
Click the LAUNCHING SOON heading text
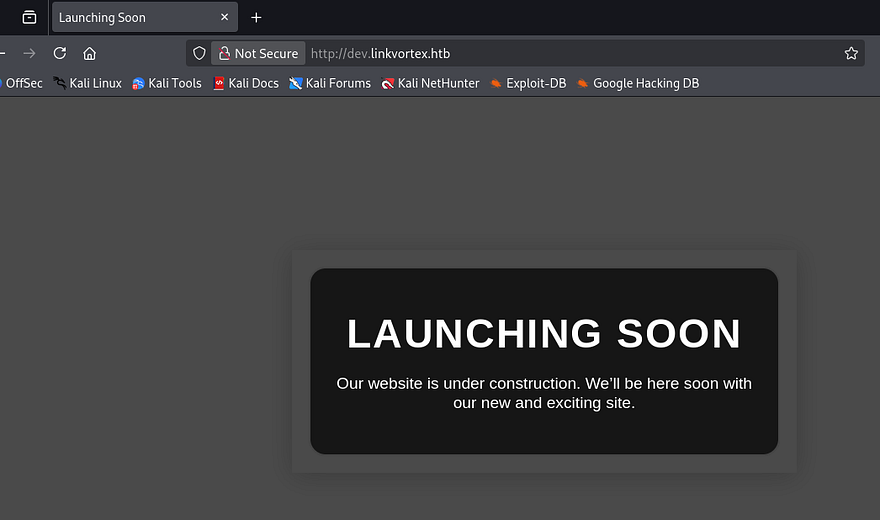(544, 334)
